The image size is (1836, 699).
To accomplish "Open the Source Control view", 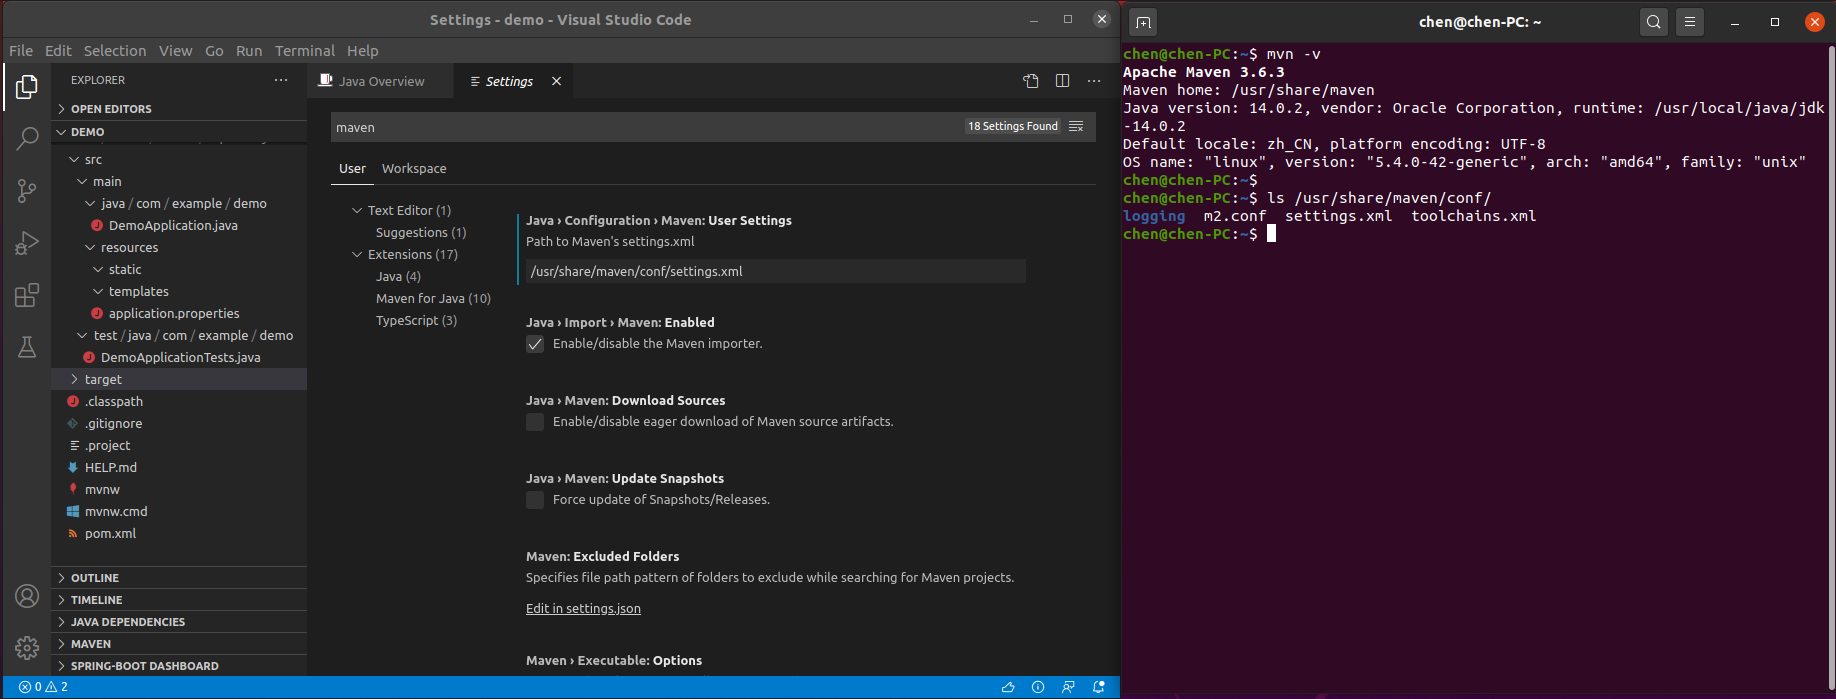I will point(27,191).
